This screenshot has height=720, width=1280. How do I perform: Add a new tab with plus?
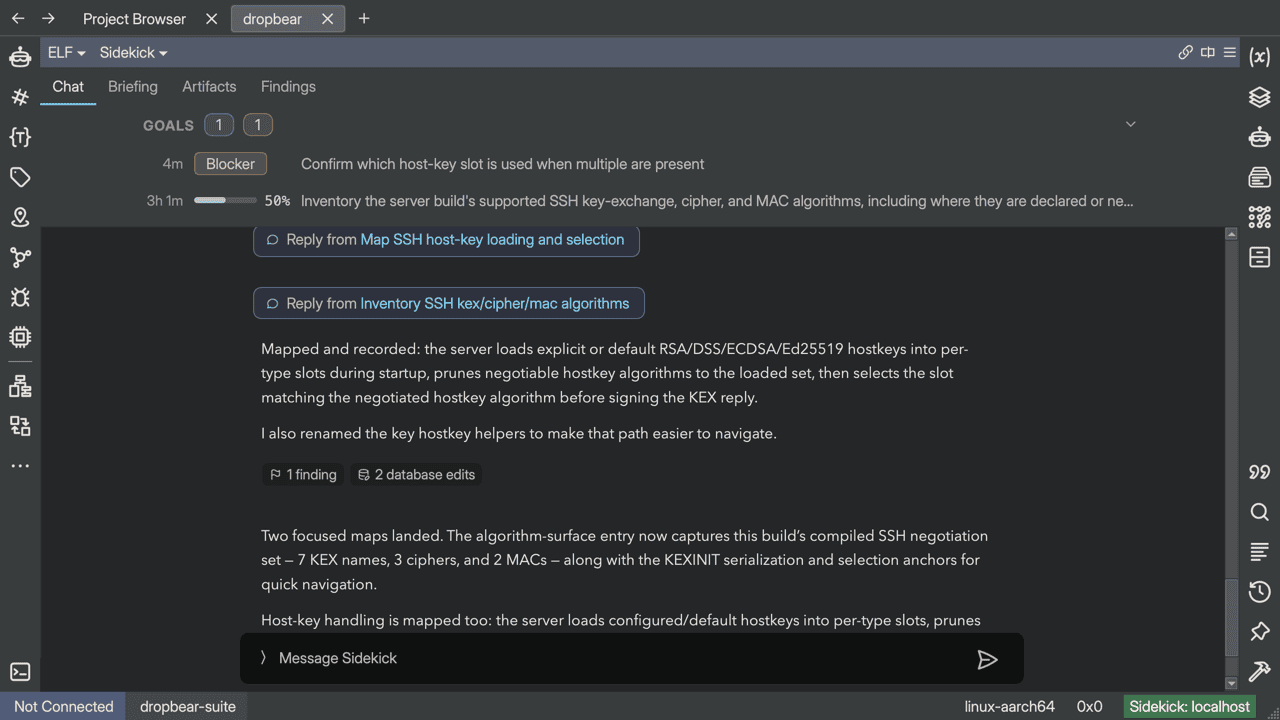click(364, 19)
